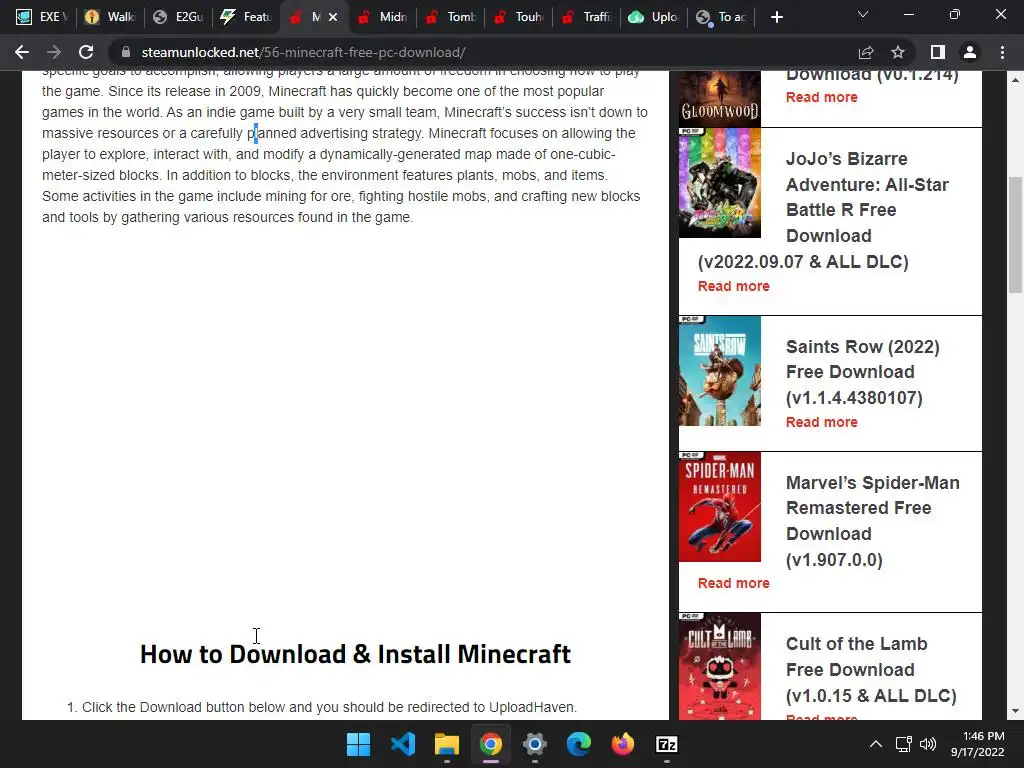
Task: Click the page's vertical scrollbar thumb
Action: tap(1016, 235)
